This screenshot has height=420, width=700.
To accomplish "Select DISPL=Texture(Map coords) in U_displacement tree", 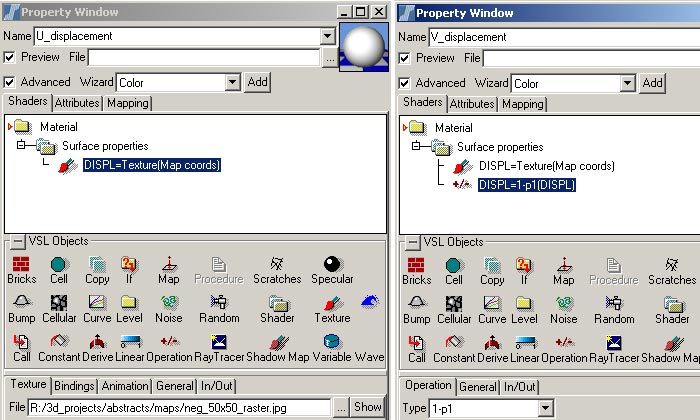I will (152, 165).
